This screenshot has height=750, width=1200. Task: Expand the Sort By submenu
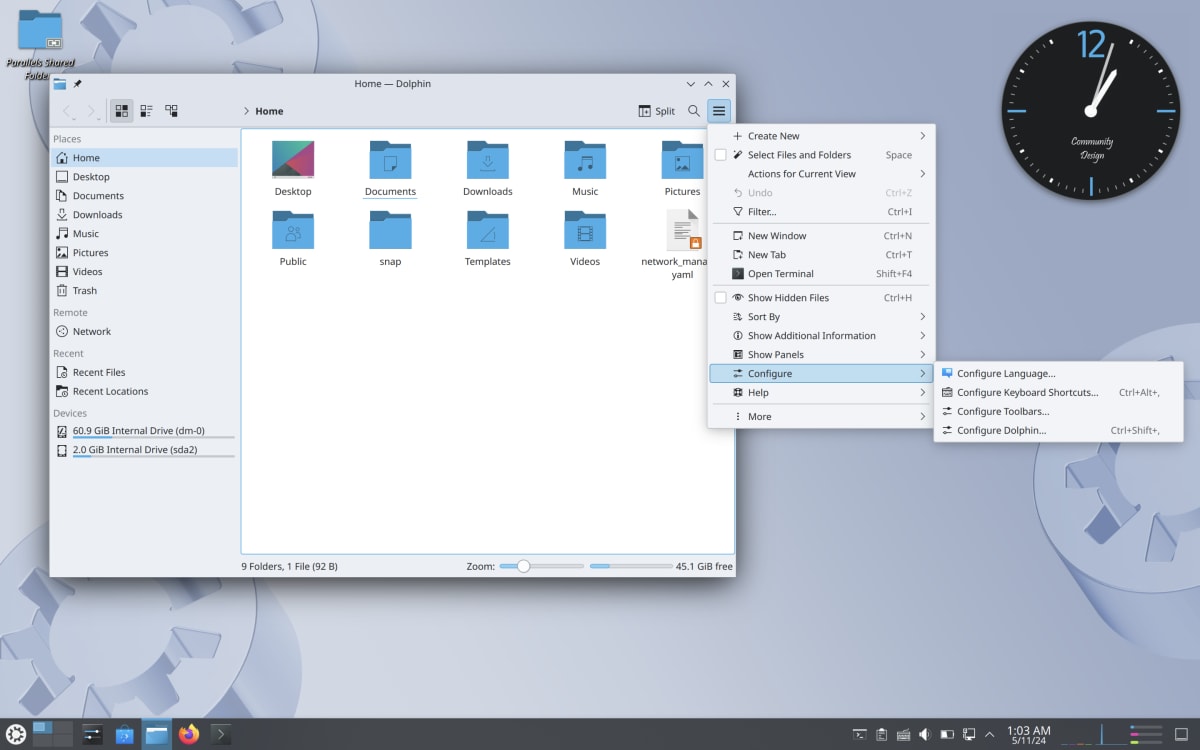pos(821,317)
